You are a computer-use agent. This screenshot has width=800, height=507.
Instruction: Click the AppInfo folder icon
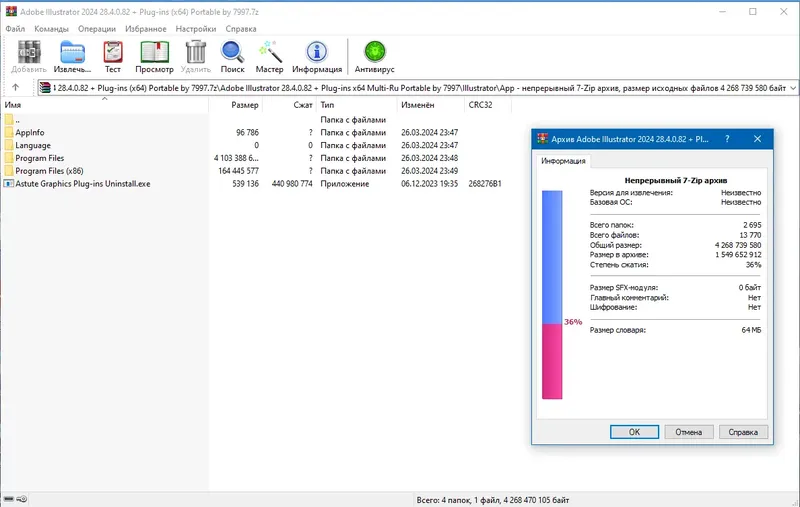pyautogui.click(x=9, y=132)
